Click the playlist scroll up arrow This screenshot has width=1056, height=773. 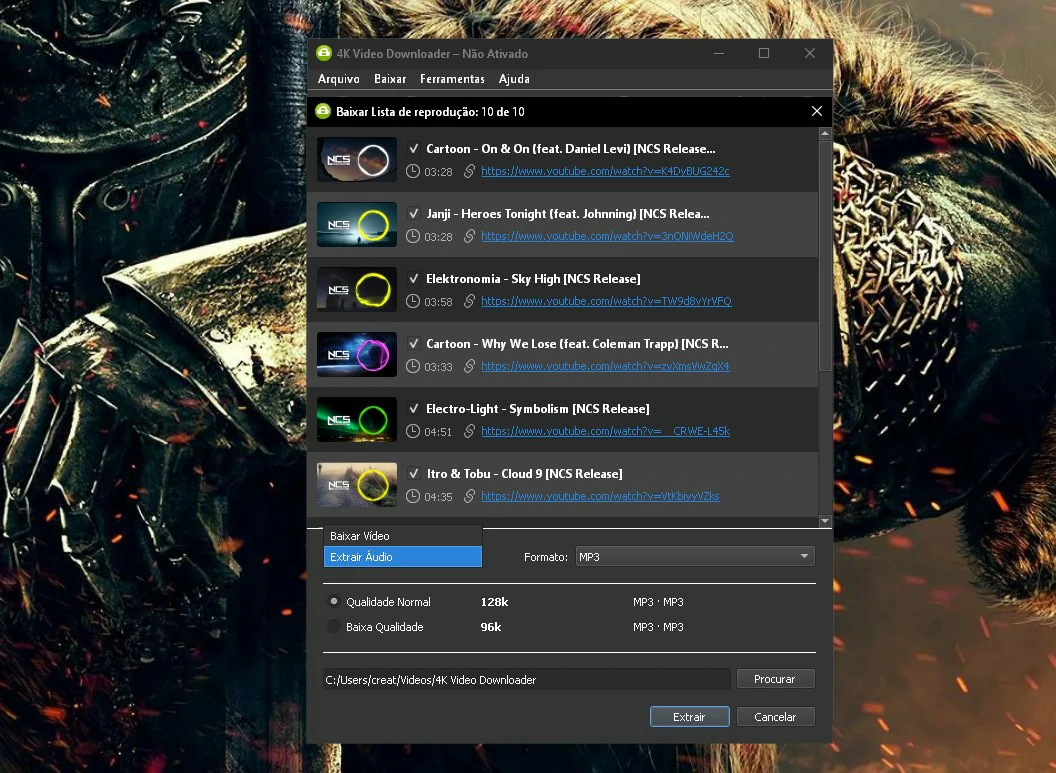click(825, 134)
